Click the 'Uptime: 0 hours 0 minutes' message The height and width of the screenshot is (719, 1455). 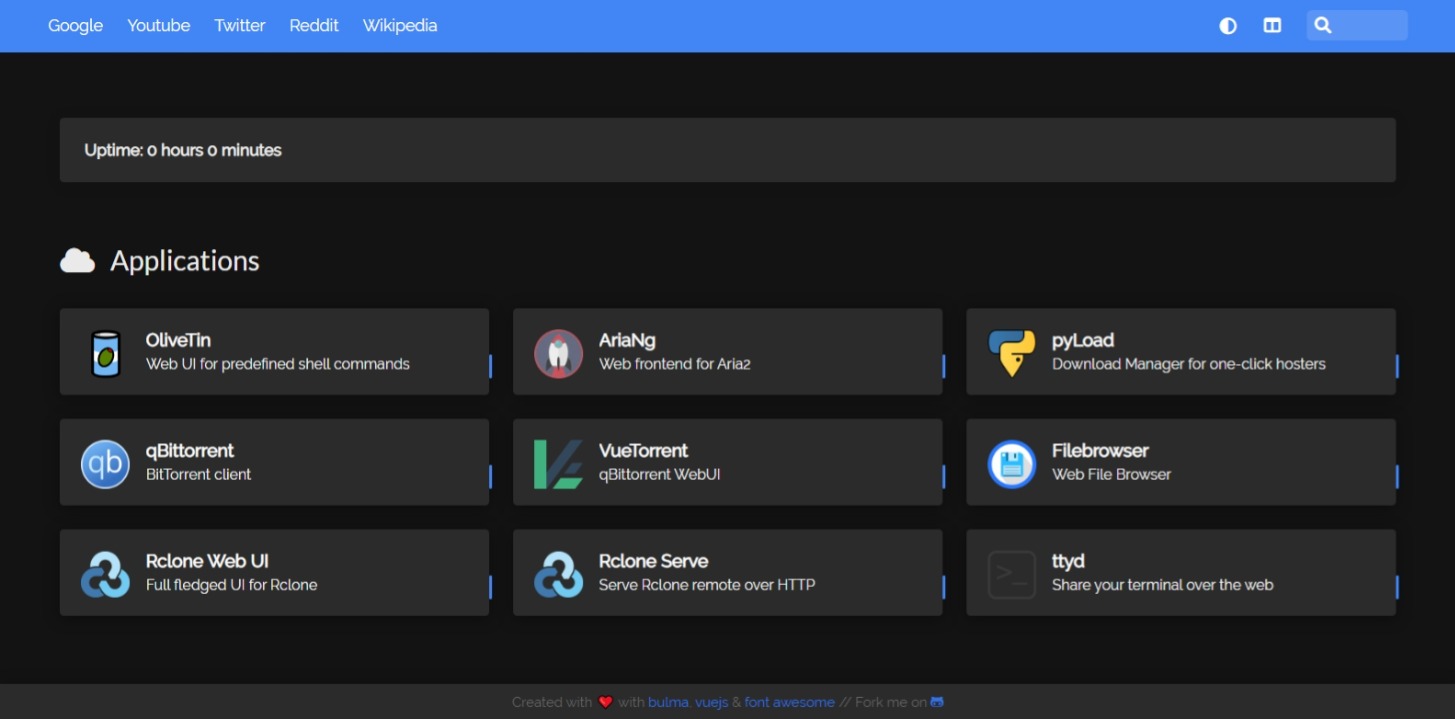[x=183, y=150]
